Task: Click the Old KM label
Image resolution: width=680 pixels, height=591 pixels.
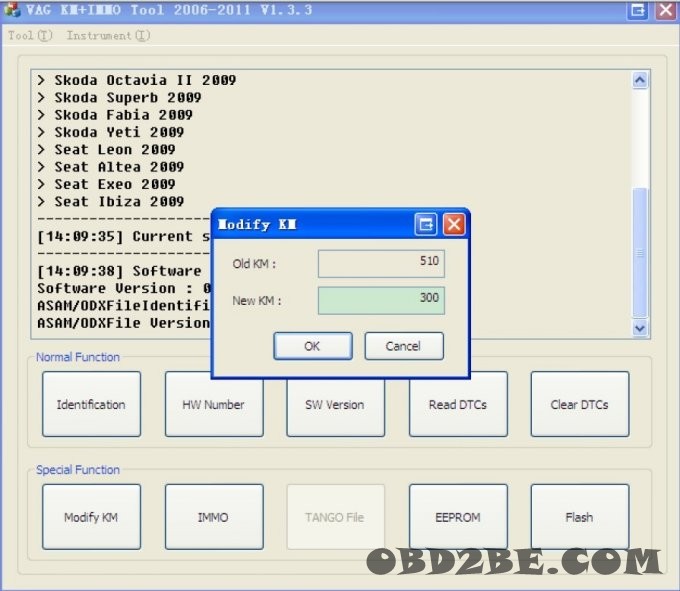Action: pos(254,264)
